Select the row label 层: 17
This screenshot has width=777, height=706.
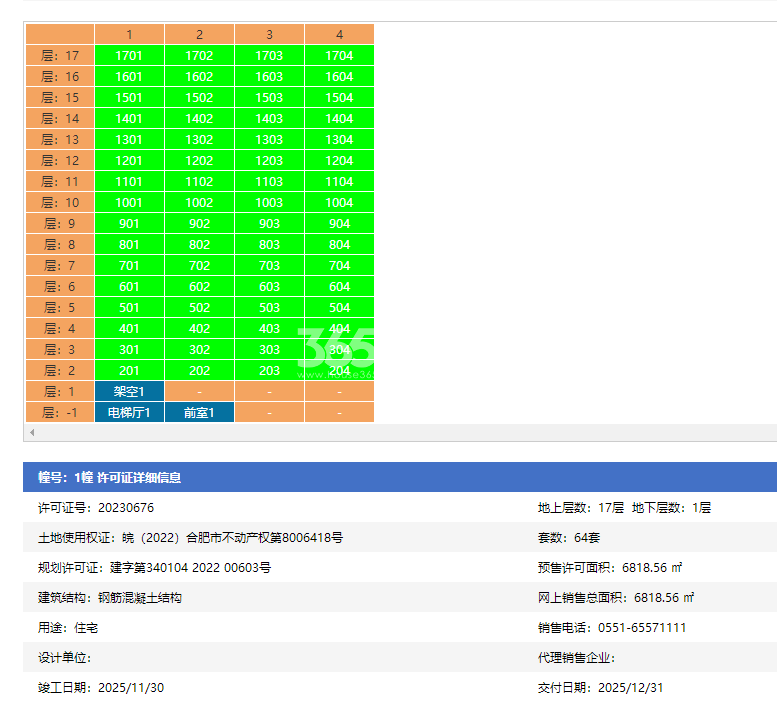click(x=60, y=55)
